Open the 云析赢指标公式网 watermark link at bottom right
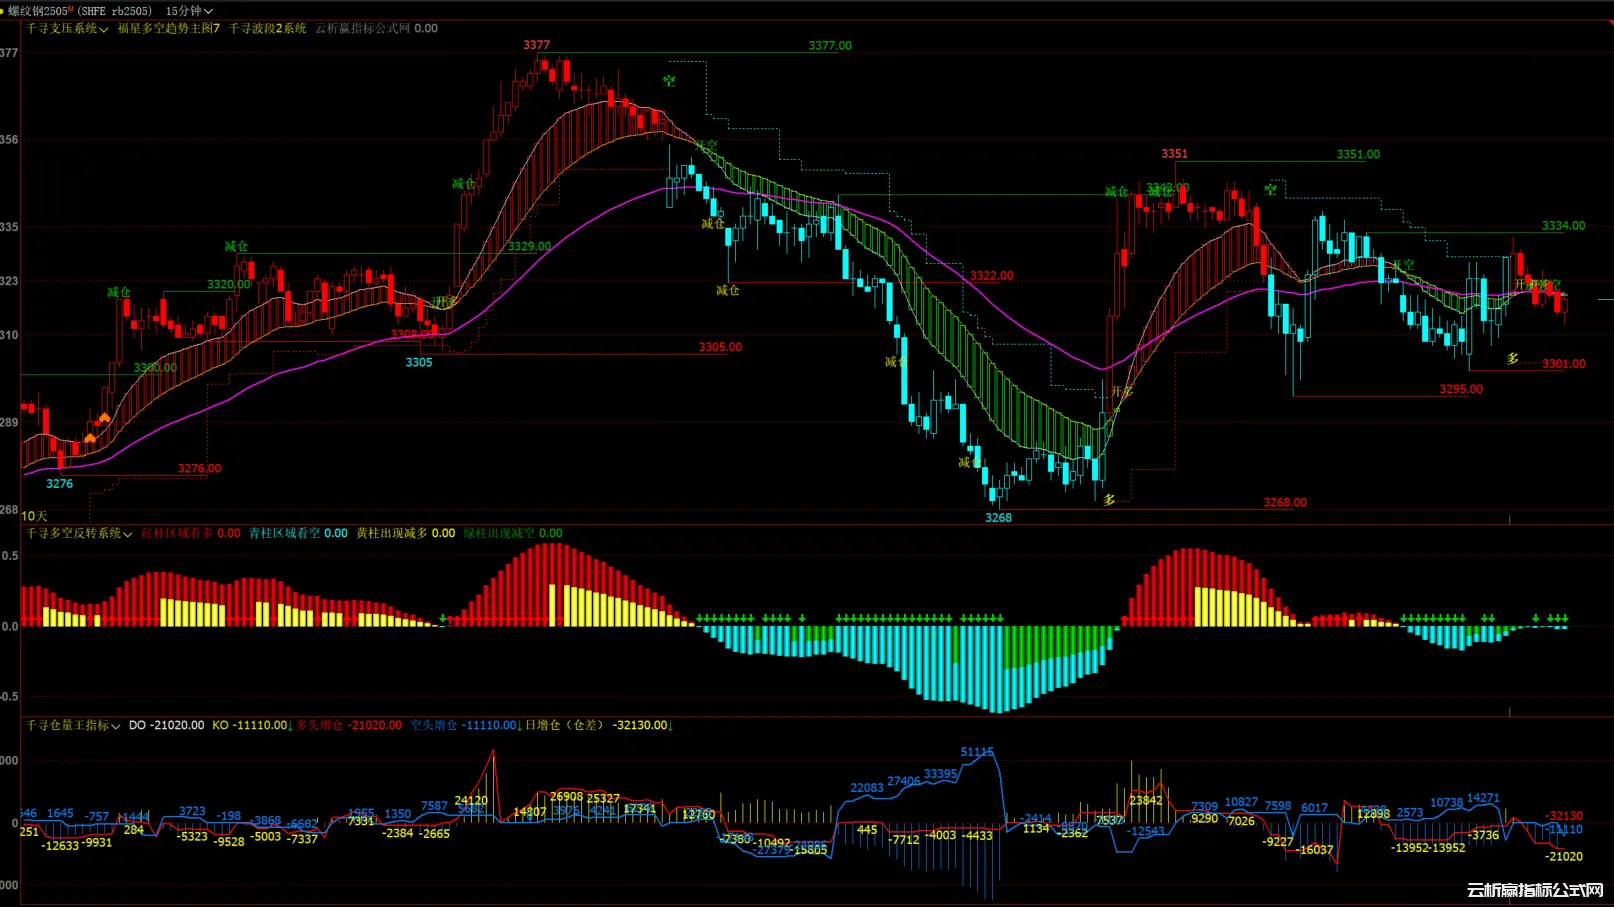Screen dimensions: 1614x907 click(1534, 890)
